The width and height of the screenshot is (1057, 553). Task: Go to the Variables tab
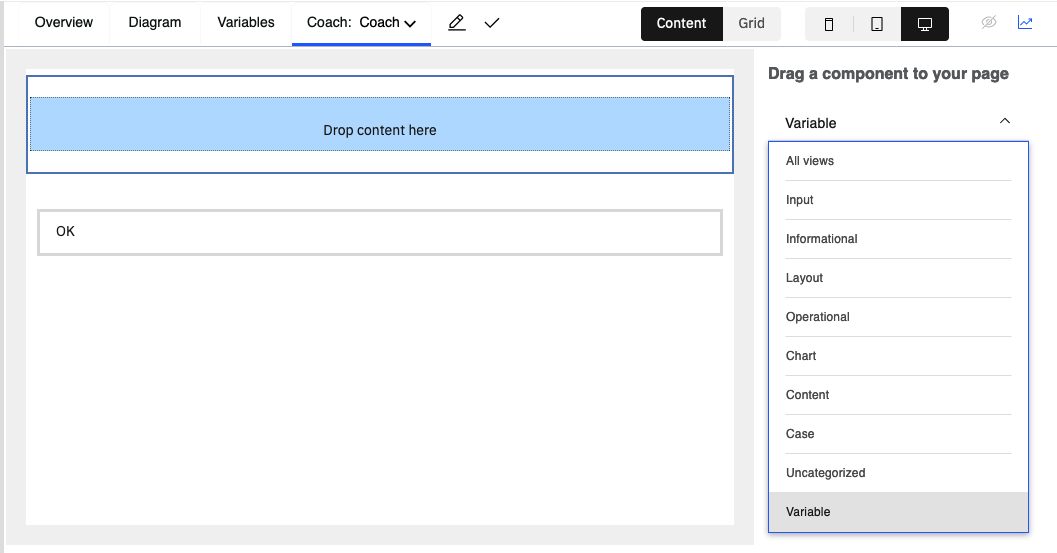click(246, 22)
